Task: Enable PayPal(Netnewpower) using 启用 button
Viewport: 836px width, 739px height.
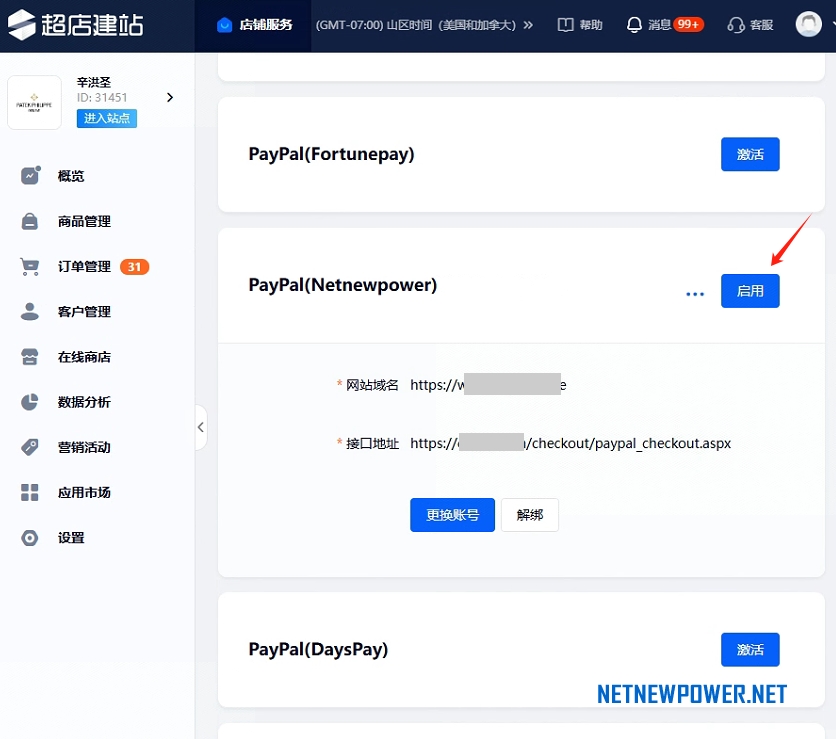Action: pyautogui.click(x=750, y=291)
